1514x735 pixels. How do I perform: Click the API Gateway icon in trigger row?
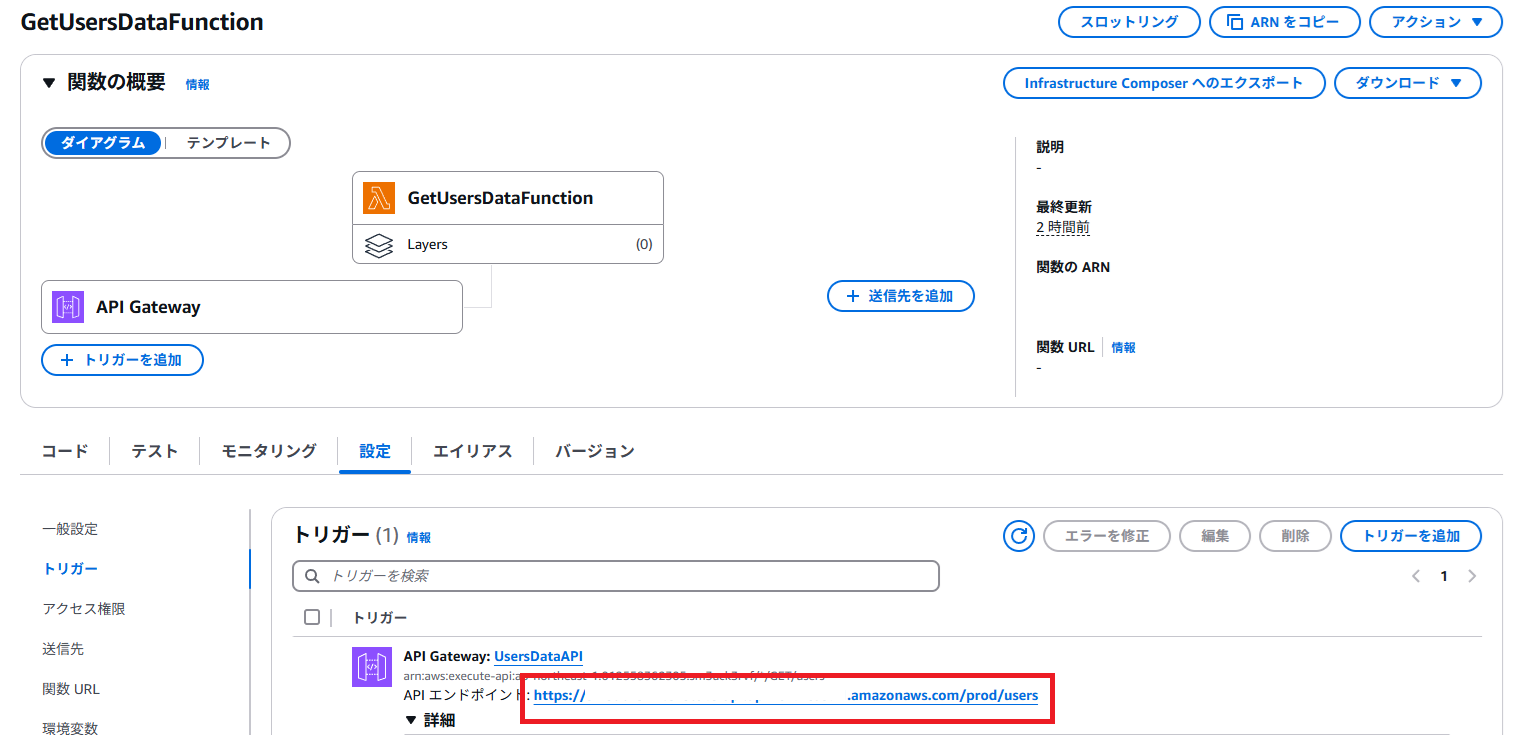(x=372, y=667)
